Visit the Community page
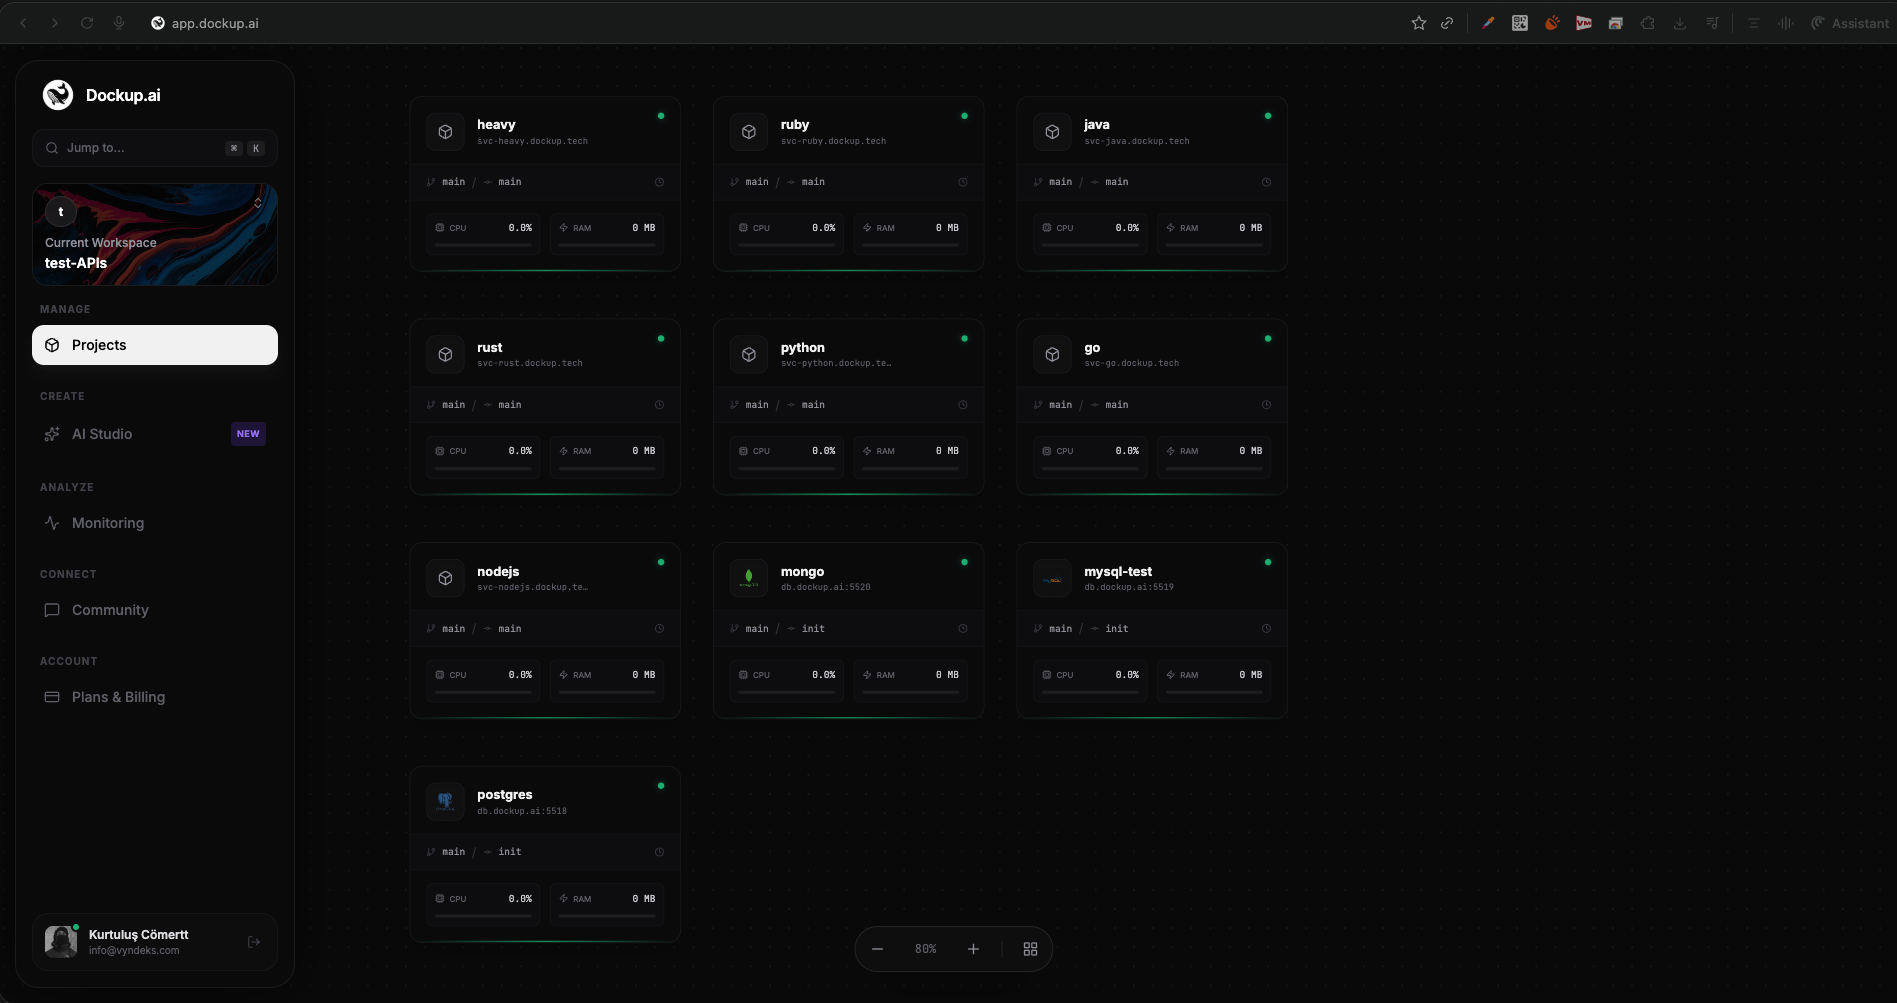 coord(110,609)
